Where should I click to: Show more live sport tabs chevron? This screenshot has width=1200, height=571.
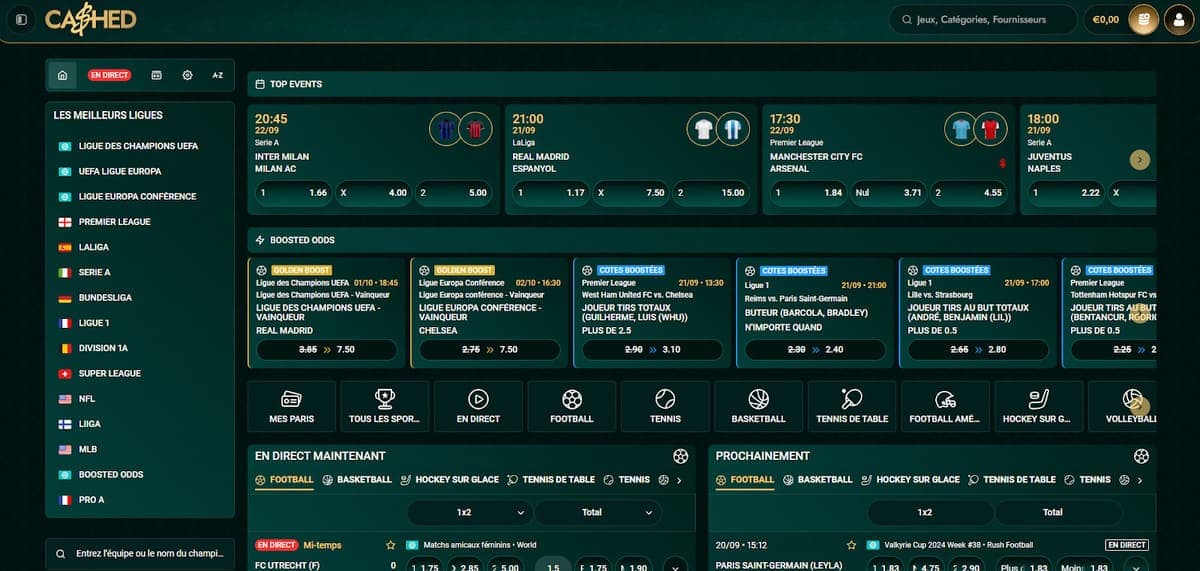[680, 480]
